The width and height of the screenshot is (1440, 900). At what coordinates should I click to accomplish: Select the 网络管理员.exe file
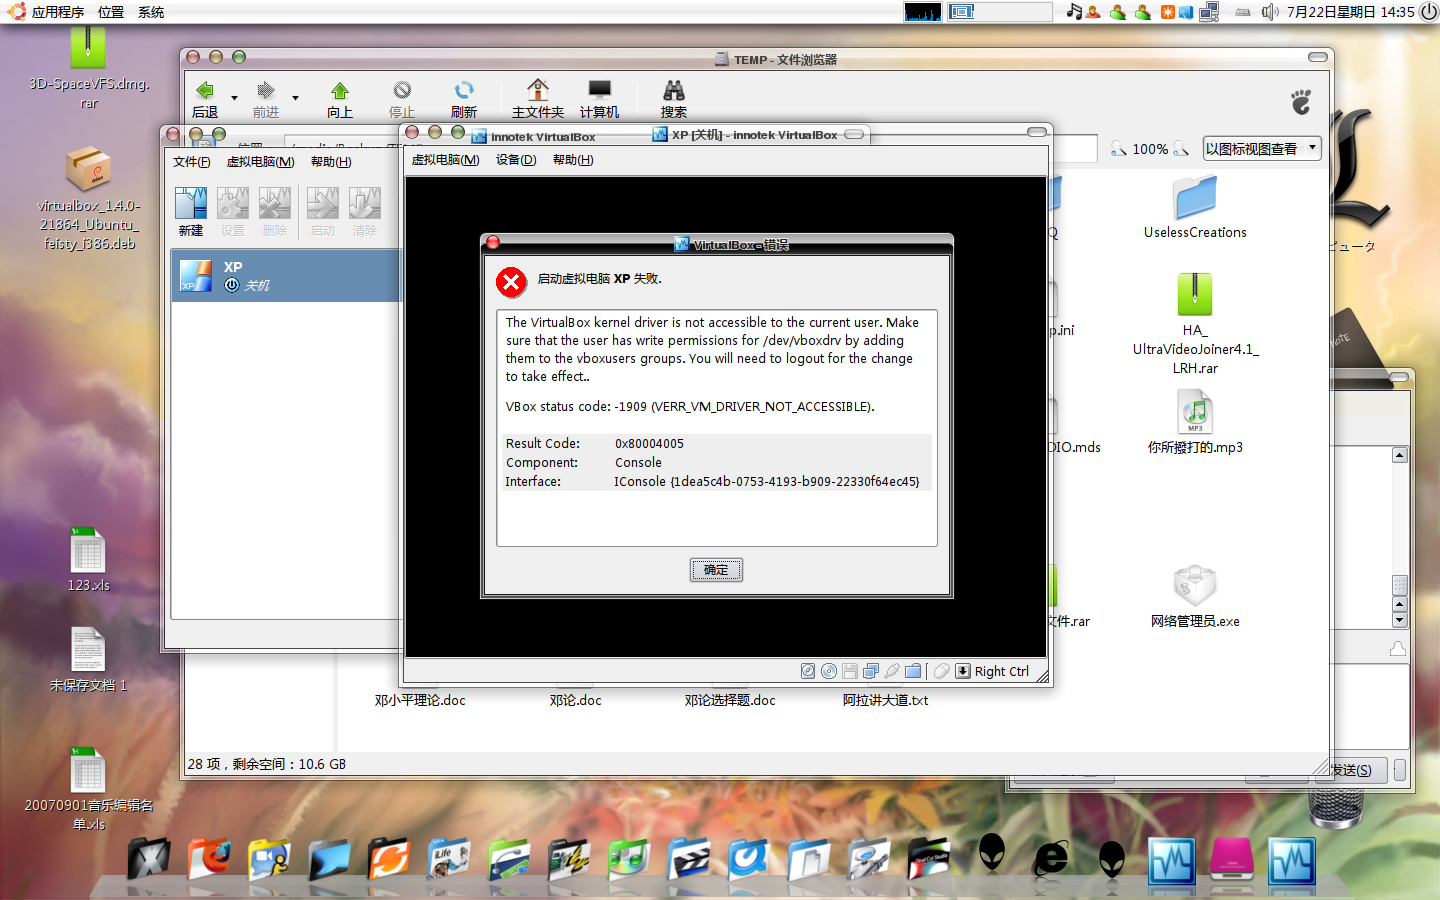[x=1195, y=598]
